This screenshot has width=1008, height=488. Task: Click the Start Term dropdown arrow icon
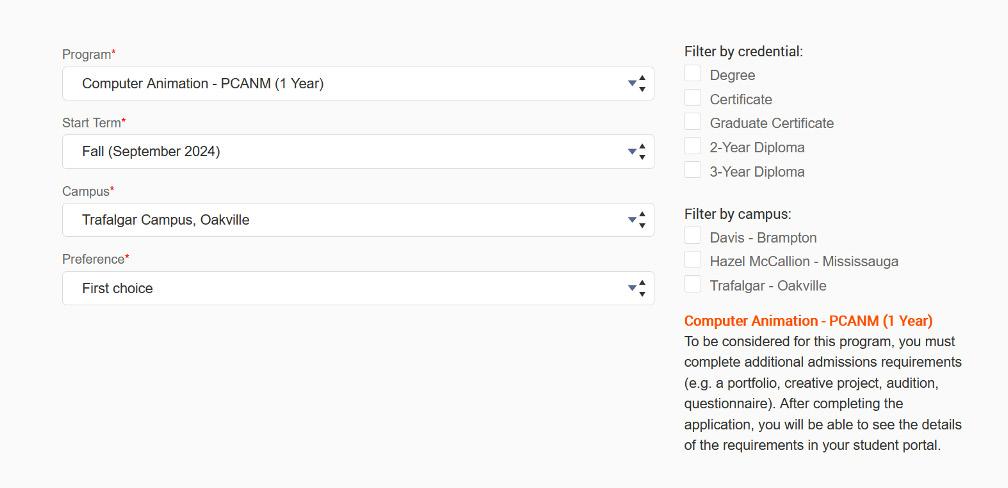(x=636, y=152)
